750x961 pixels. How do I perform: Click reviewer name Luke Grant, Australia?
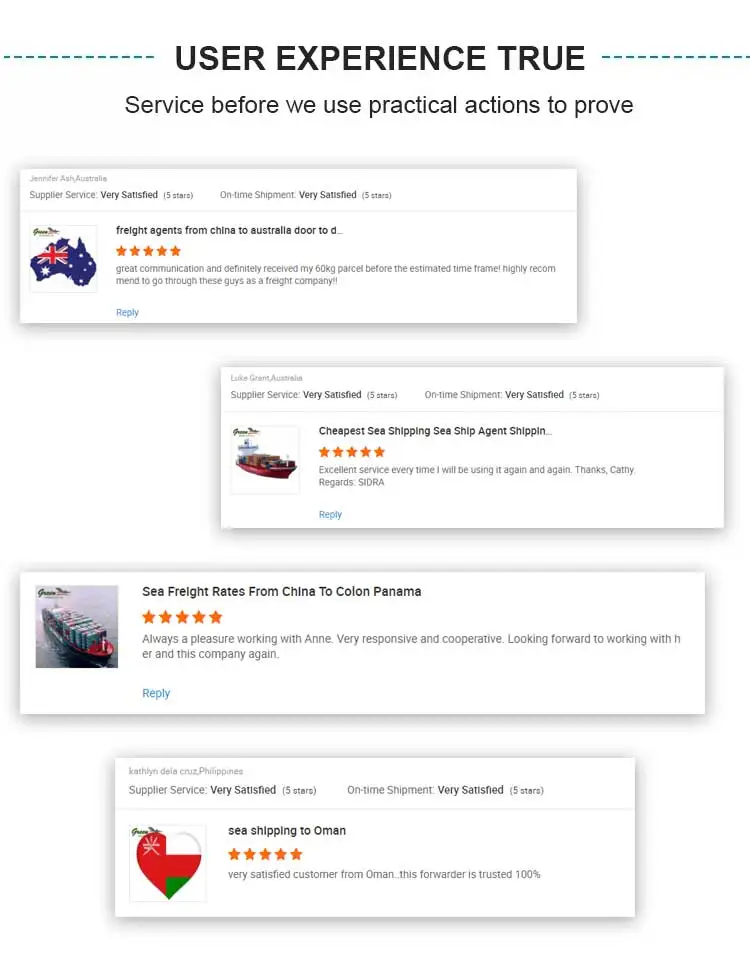coord(266,378)
